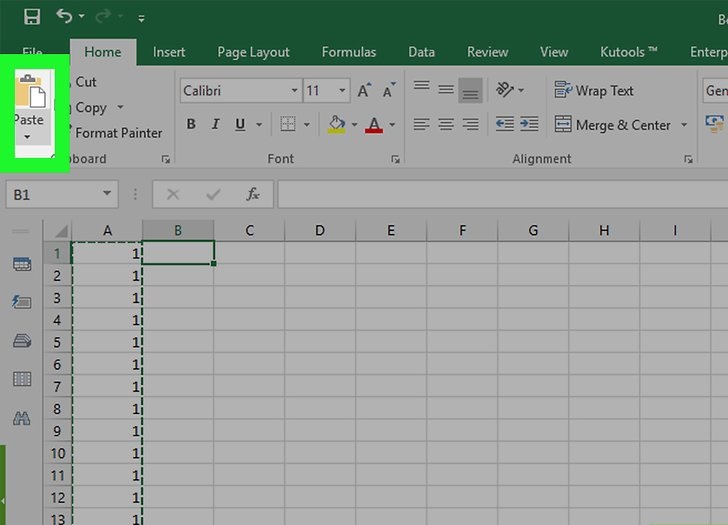Click the Borders icon

288,124
